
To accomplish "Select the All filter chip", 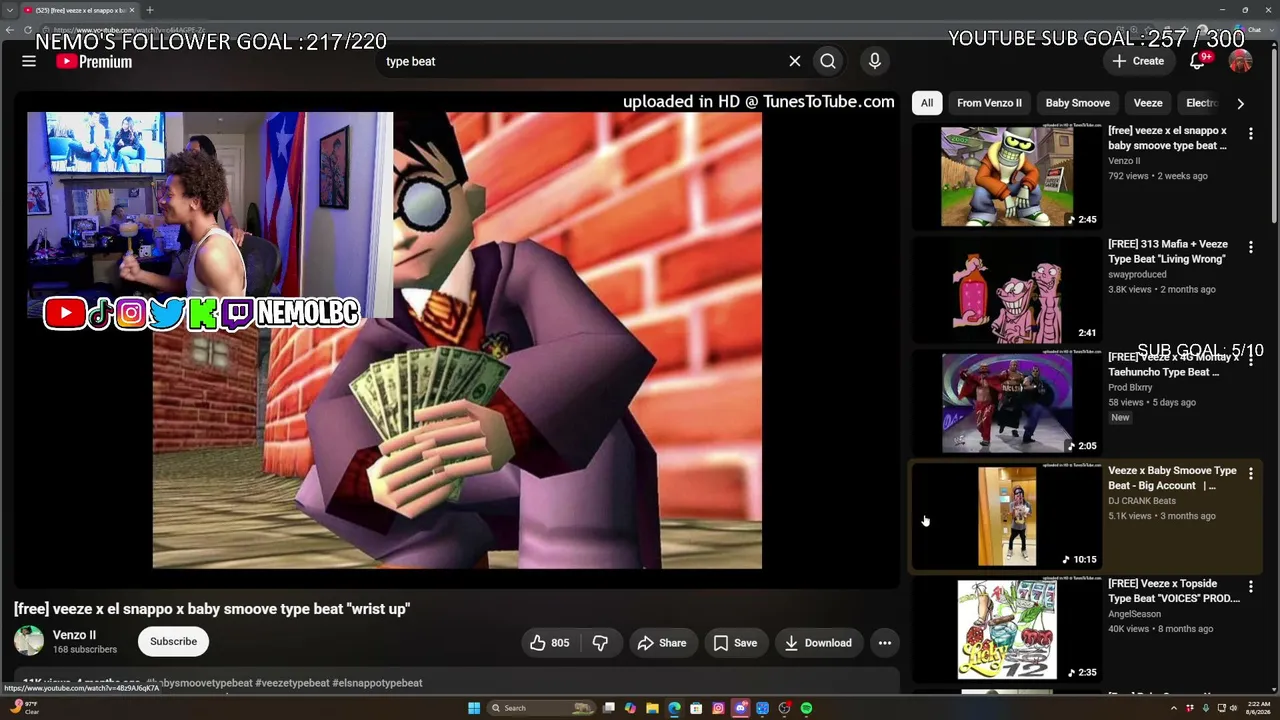I will (x=927, y=103).
